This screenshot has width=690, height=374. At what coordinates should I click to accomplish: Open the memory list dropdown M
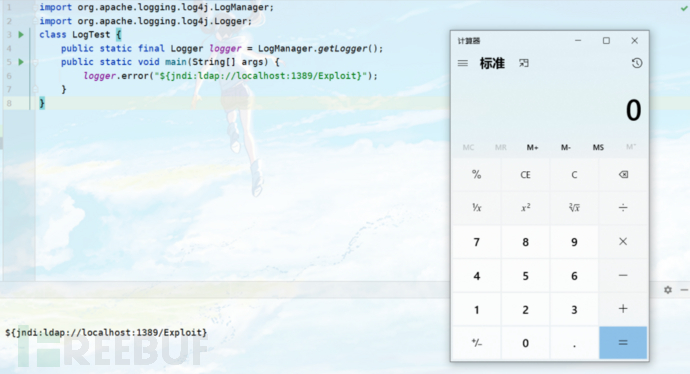[631, 147]
